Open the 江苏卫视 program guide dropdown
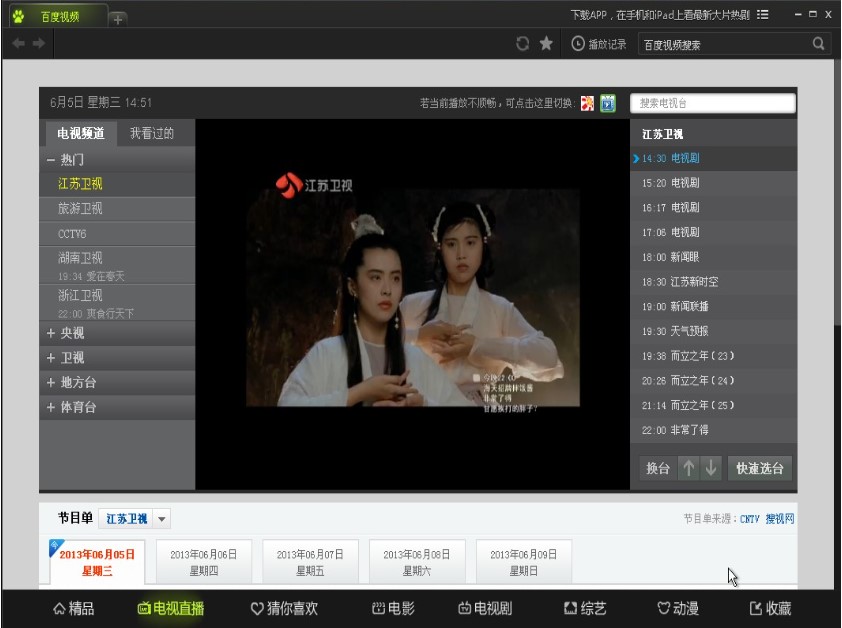The width and height of the screenshot is (842, 628). [135, 519]
